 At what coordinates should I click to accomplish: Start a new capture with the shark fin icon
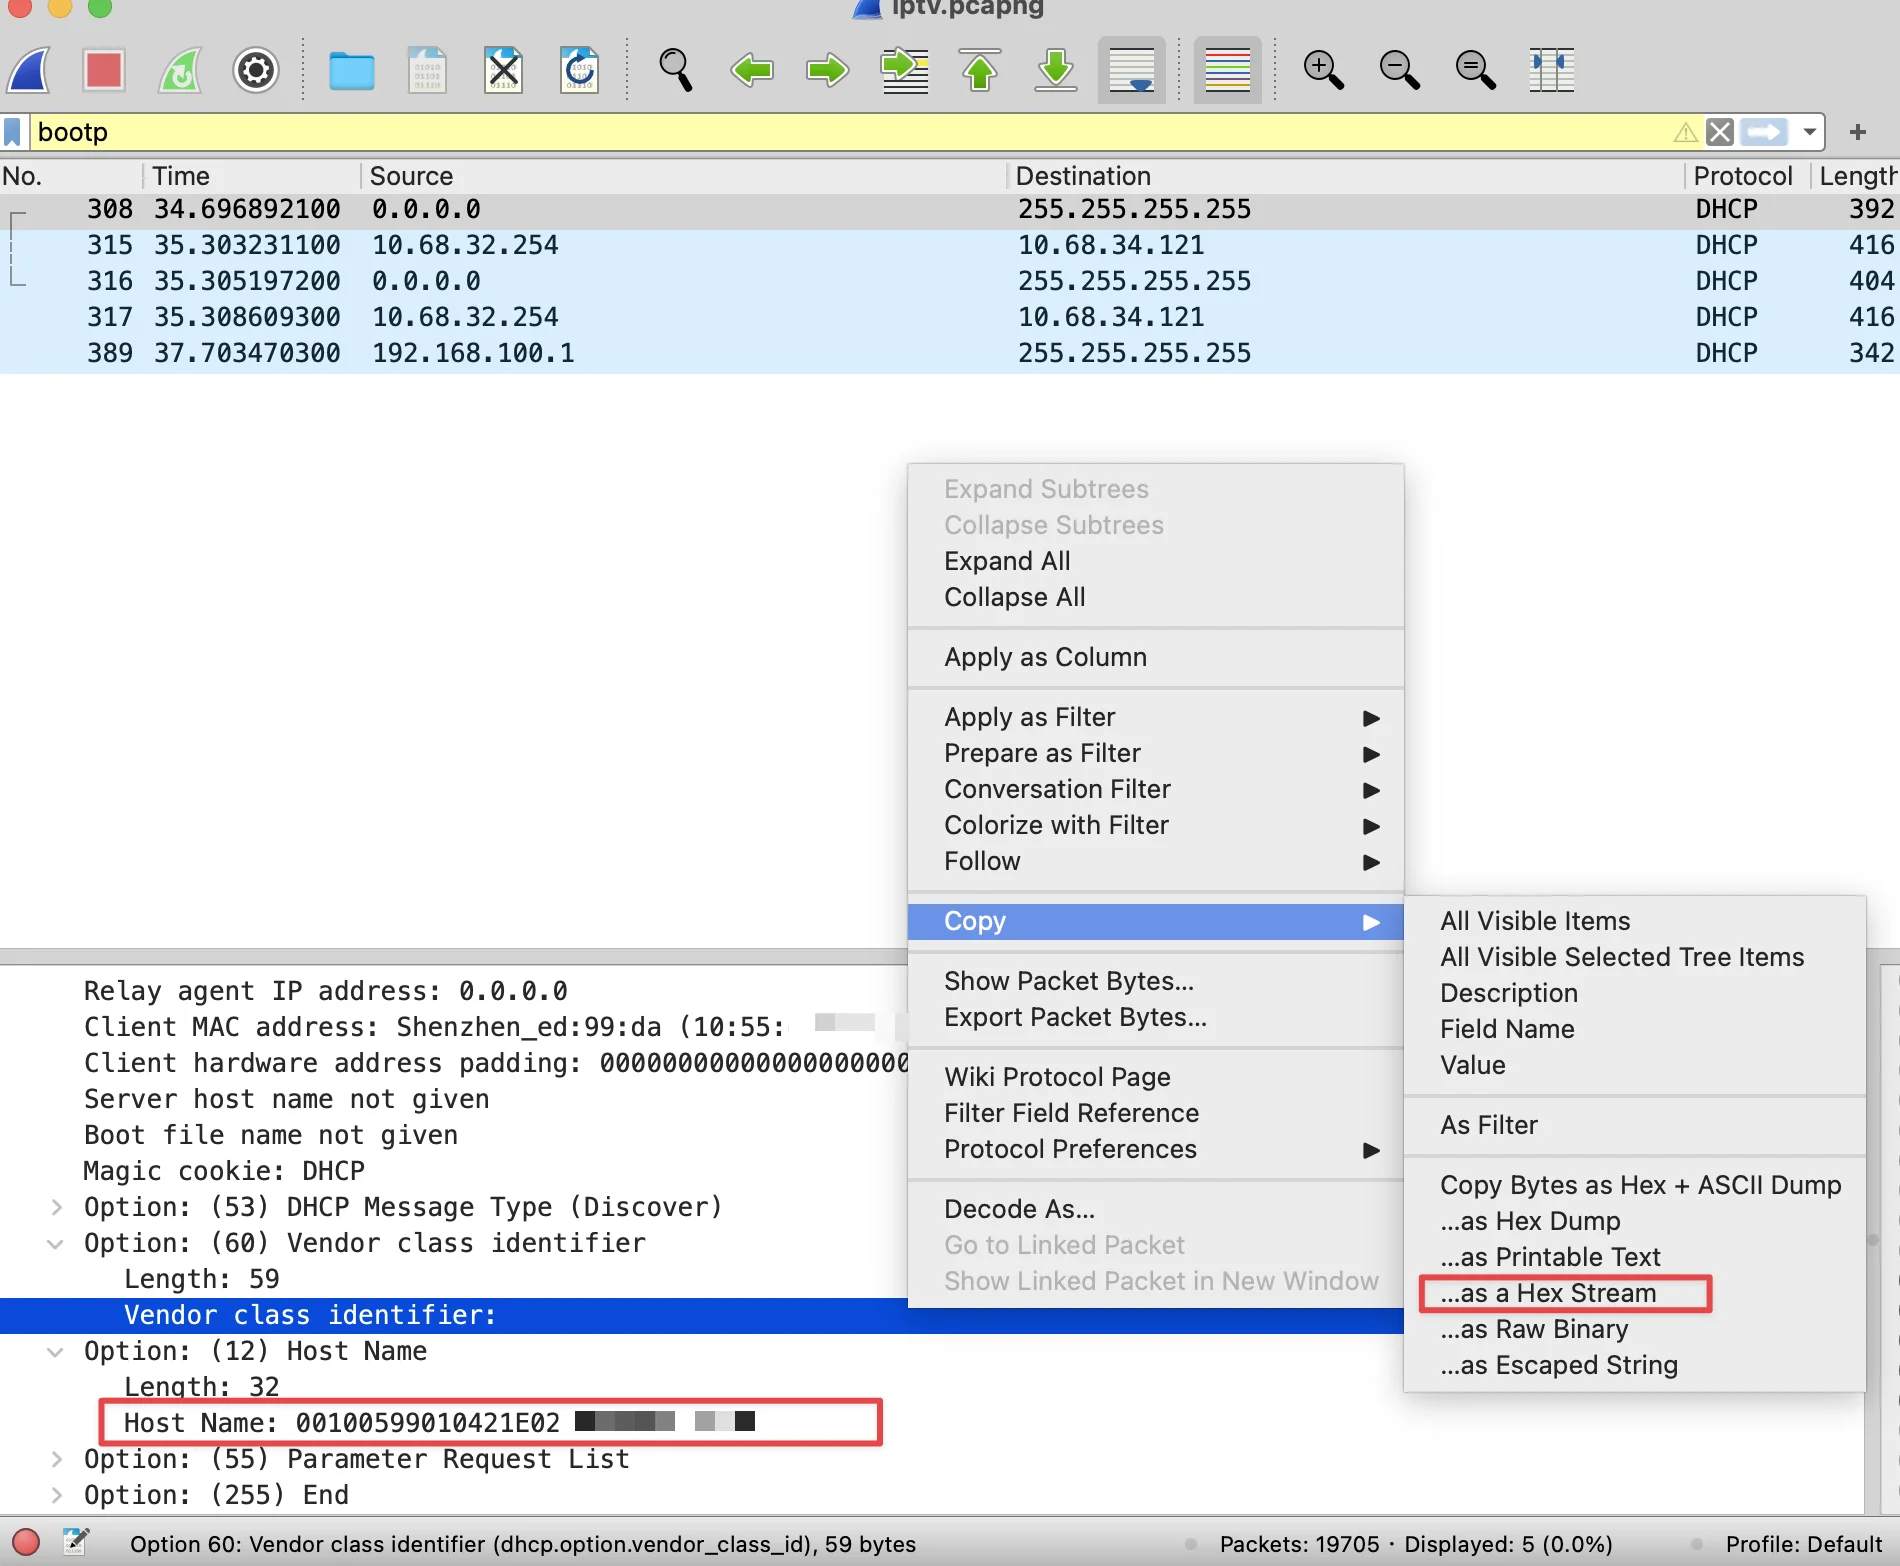[x=28, y=70]
